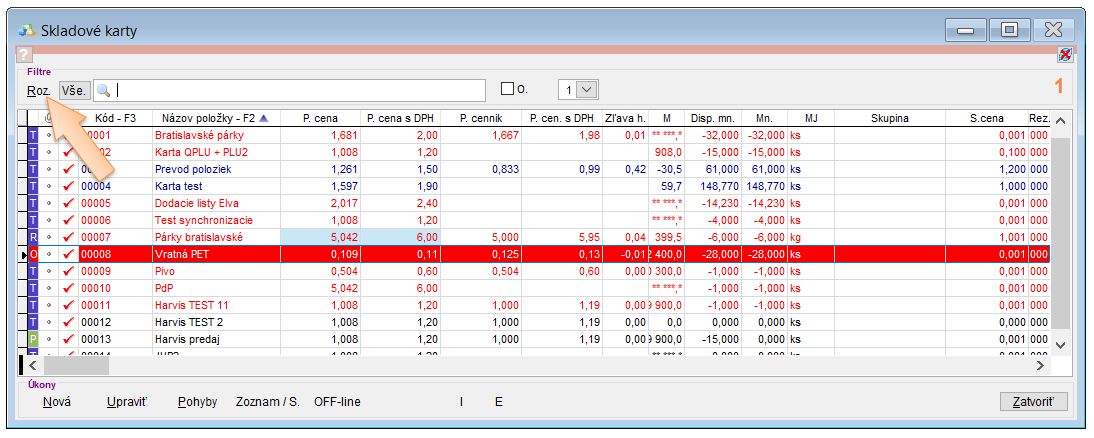The height and width of the screenshot is (438, 1094).
Task: Click the help question mark icon
Action: coord(25,55)
